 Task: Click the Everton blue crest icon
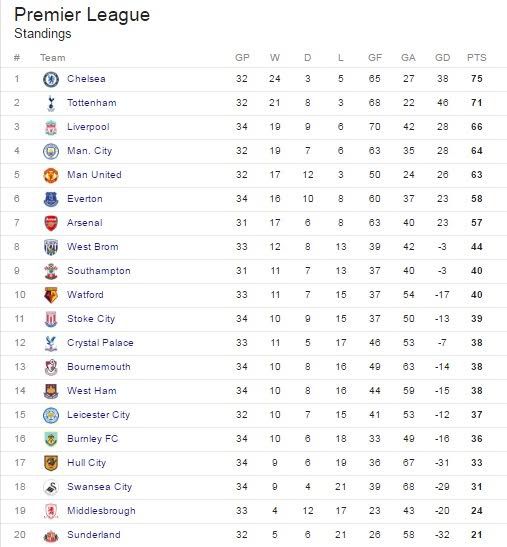[x=51, y=199]
